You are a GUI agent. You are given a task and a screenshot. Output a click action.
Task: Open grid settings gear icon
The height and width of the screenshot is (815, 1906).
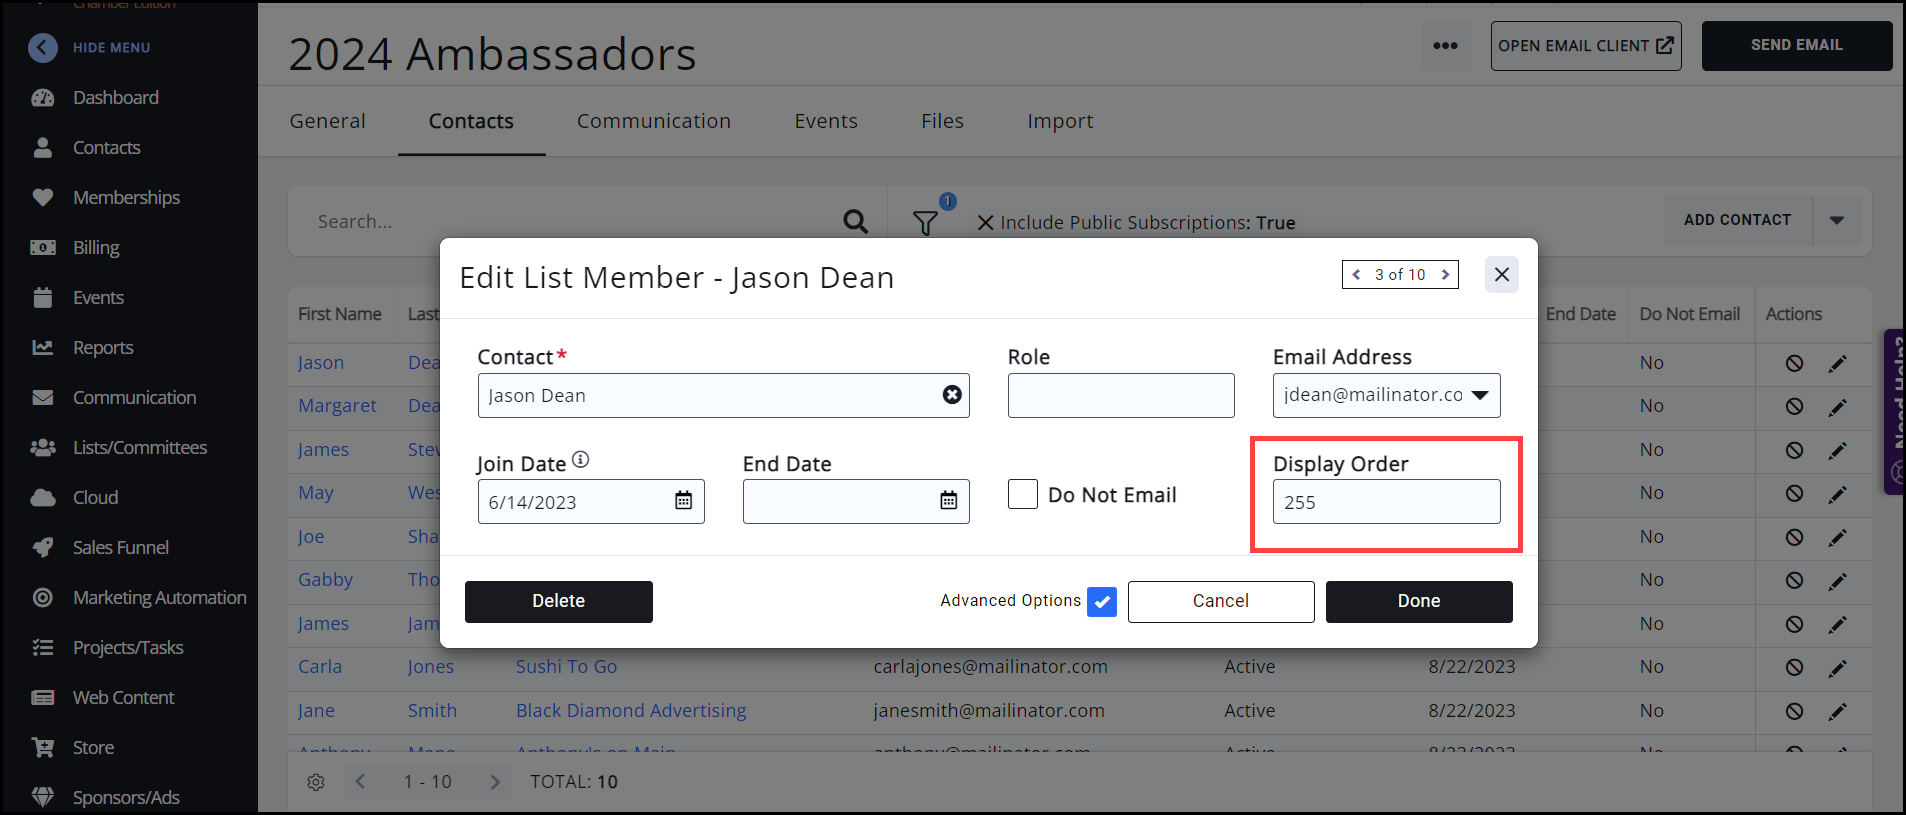coord(316,782)
